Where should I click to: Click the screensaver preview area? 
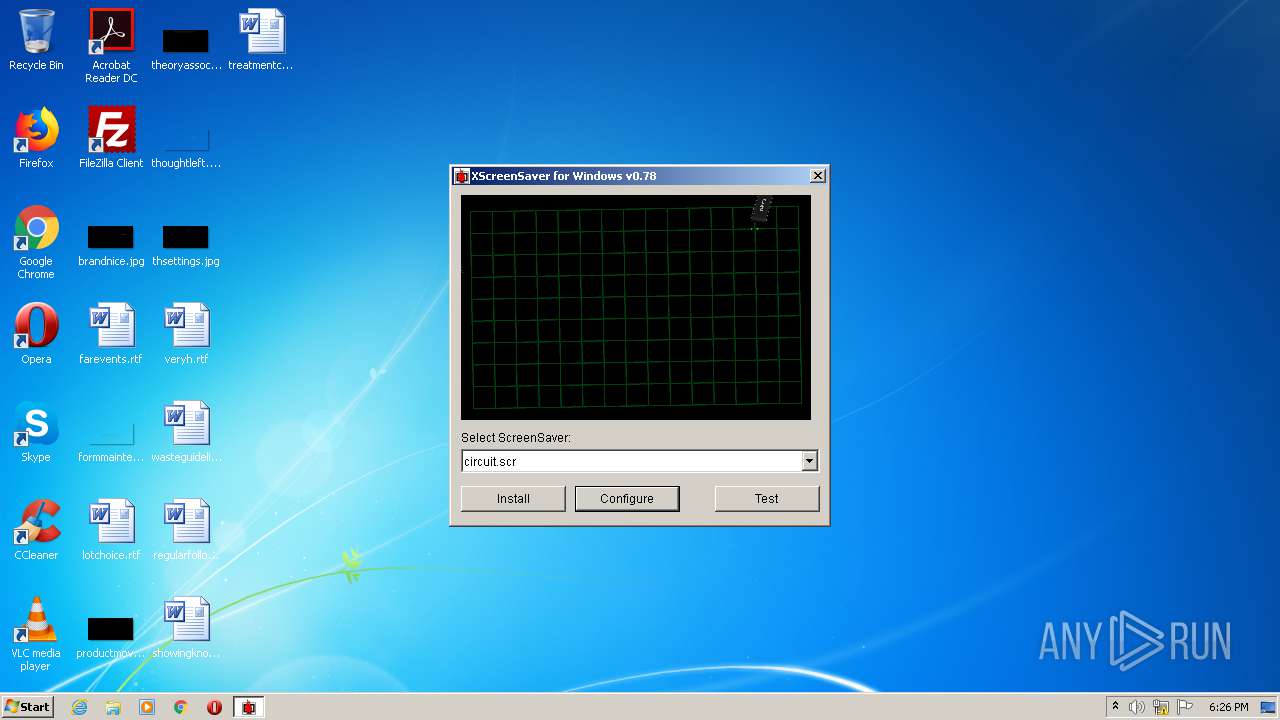point(636,307)
